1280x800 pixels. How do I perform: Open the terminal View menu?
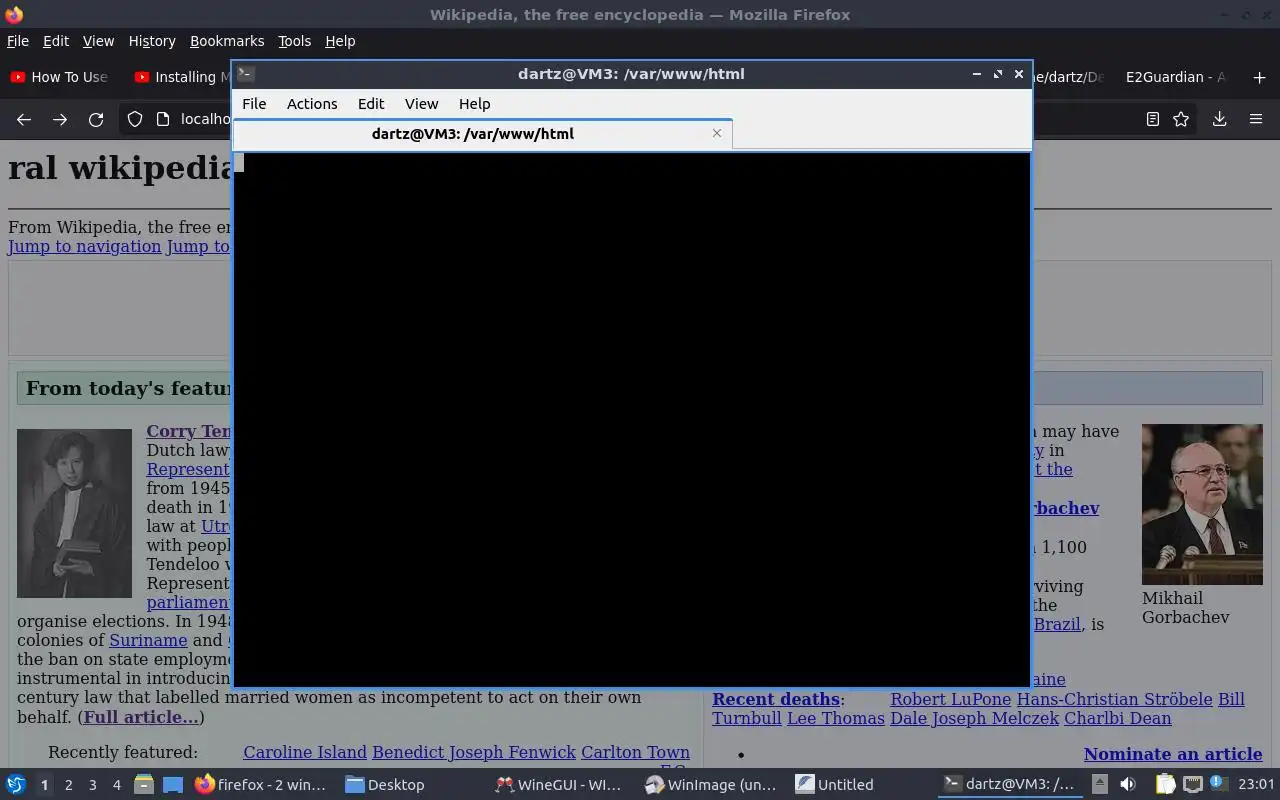coord(421,104)
